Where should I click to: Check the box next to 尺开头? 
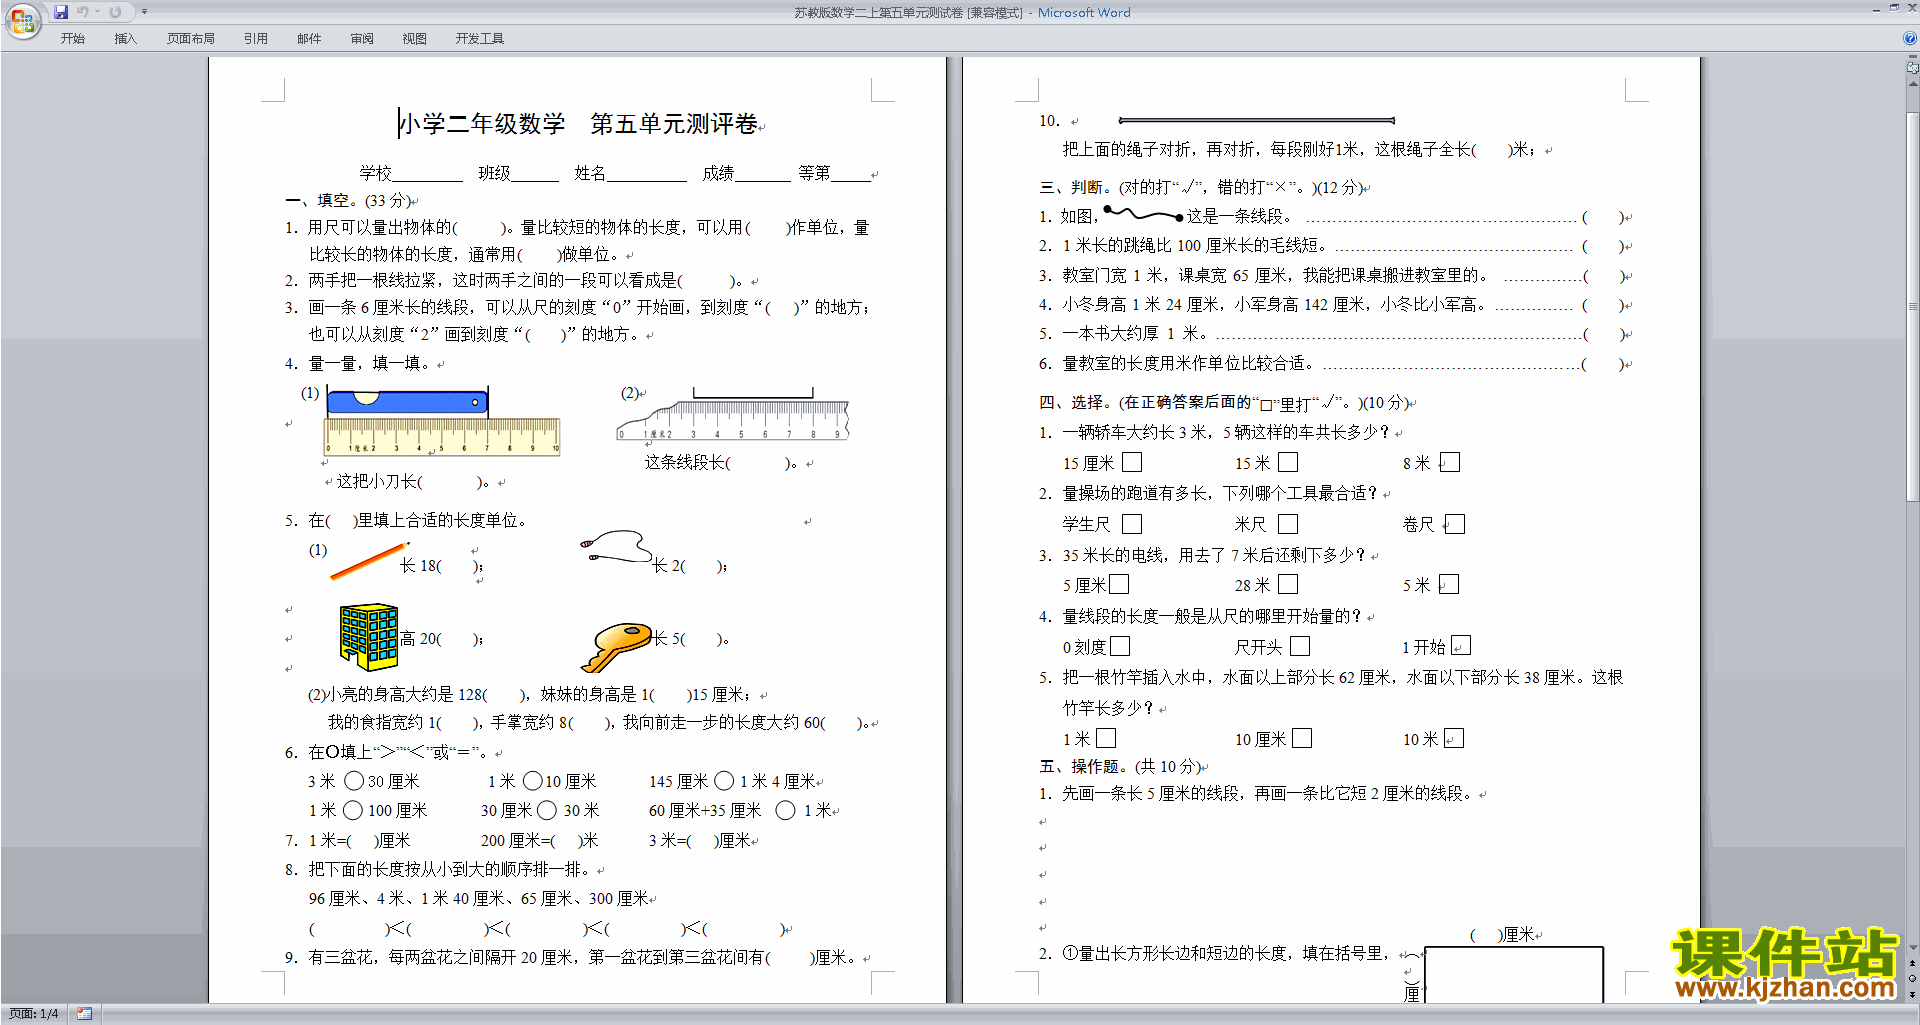click(x=1300, y=646)
